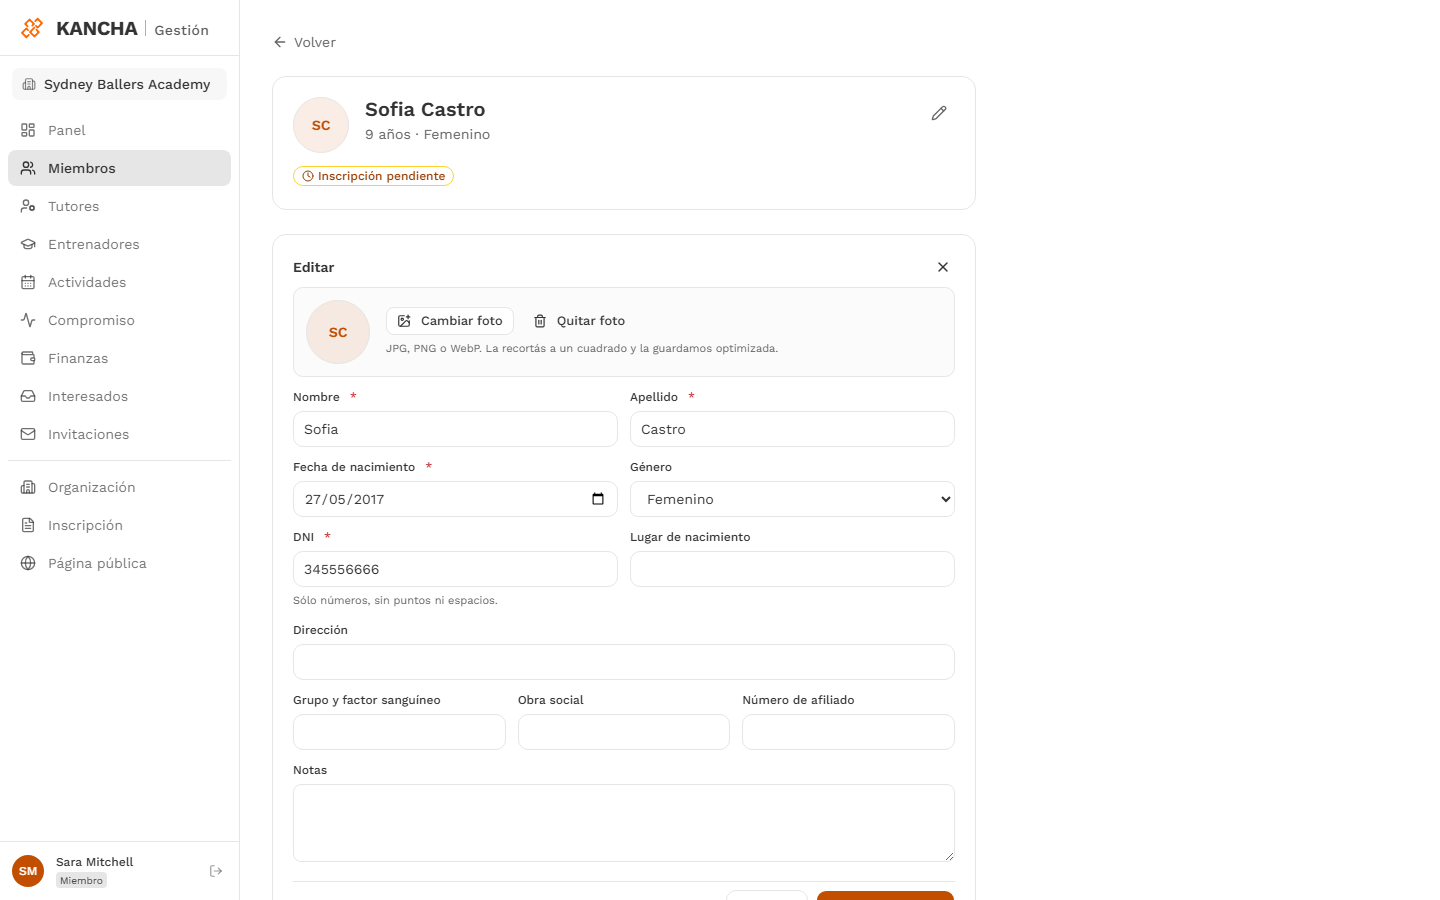Click Volver to go back

(x=305, y=42)
